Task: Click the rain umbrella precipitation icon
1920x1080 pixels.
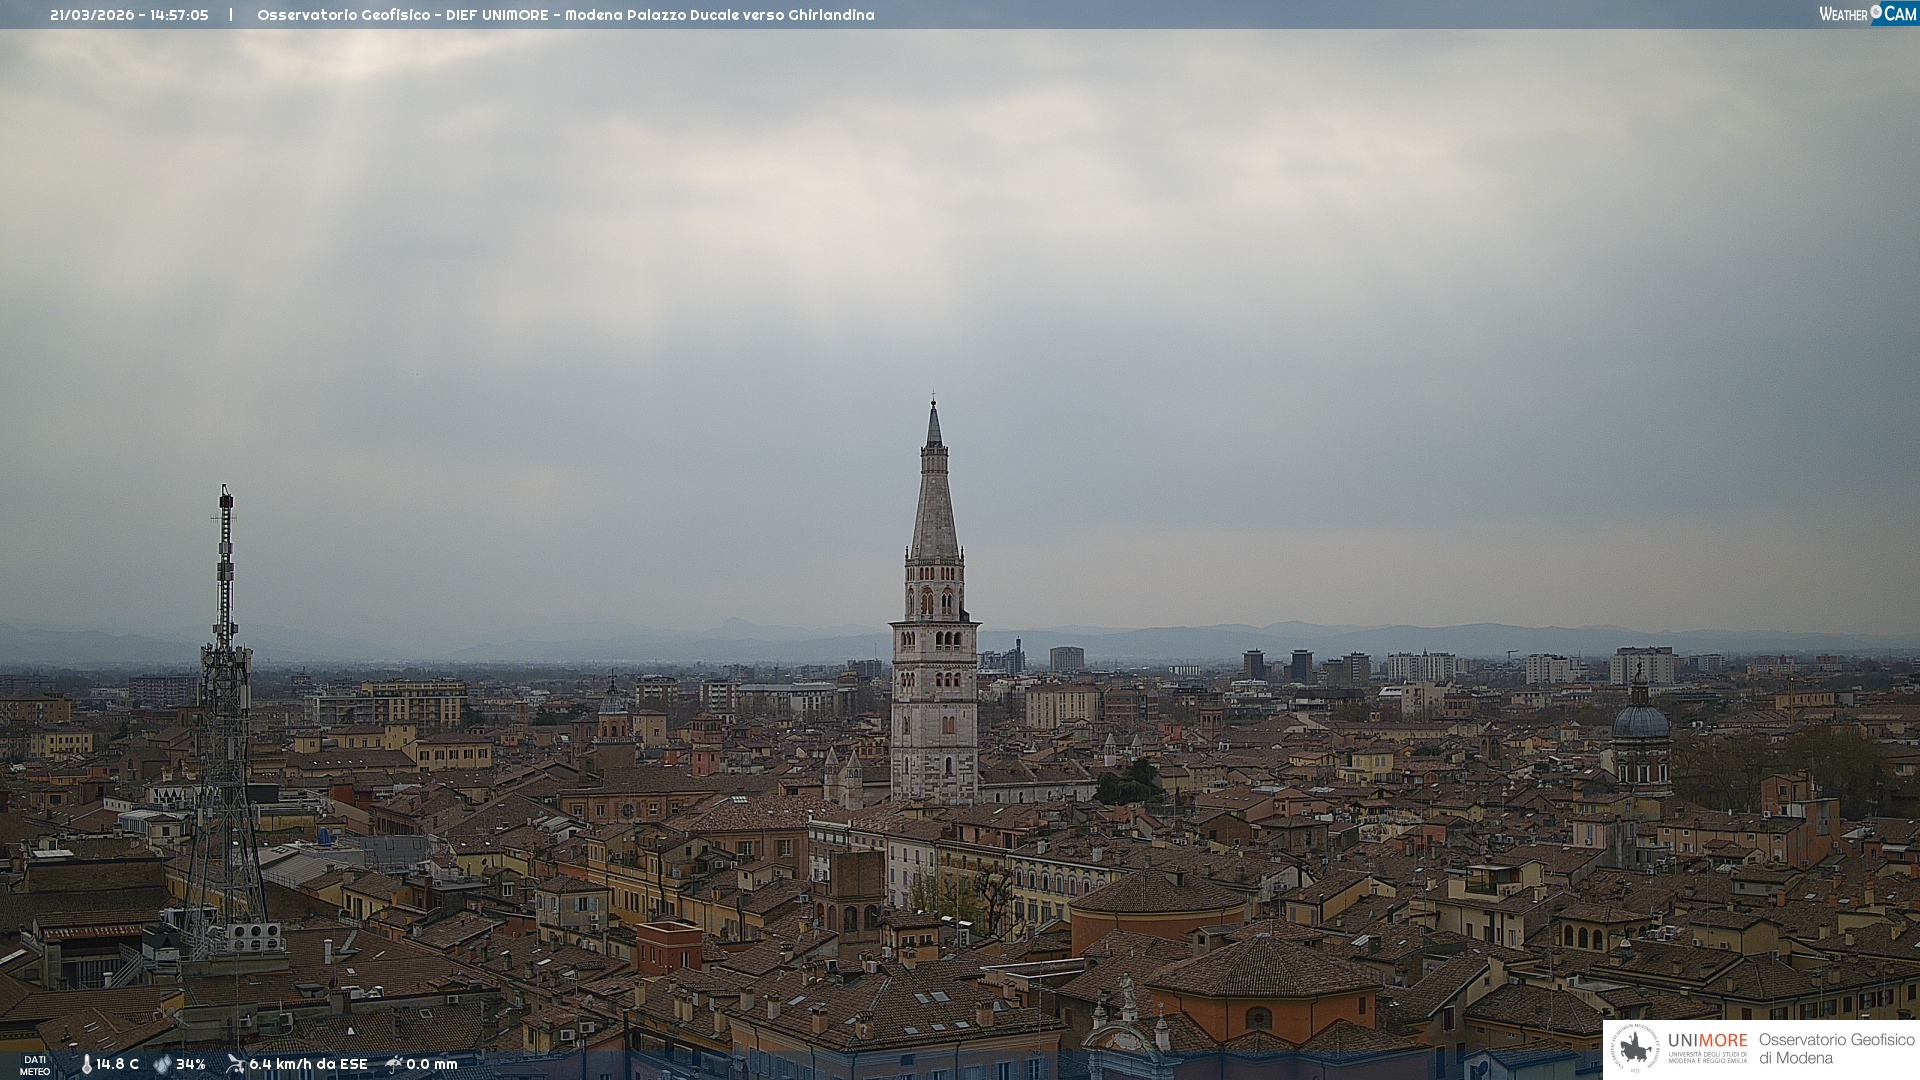Action: [394, 1064]
